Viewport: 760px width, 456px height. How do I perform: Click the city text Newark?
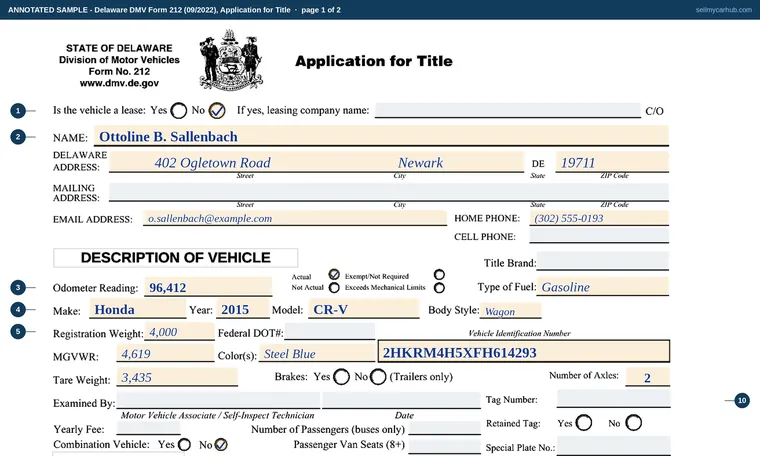[420, 163]
